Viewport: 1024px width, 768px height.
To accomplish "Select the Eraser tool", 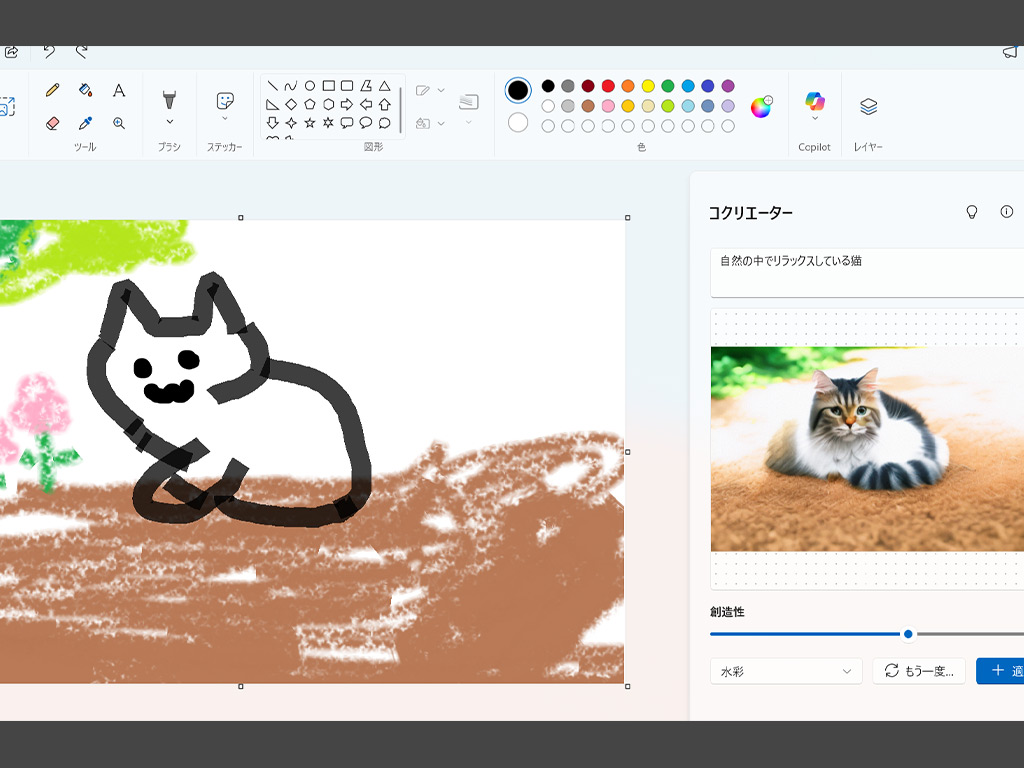I will (x=53, y=123).
